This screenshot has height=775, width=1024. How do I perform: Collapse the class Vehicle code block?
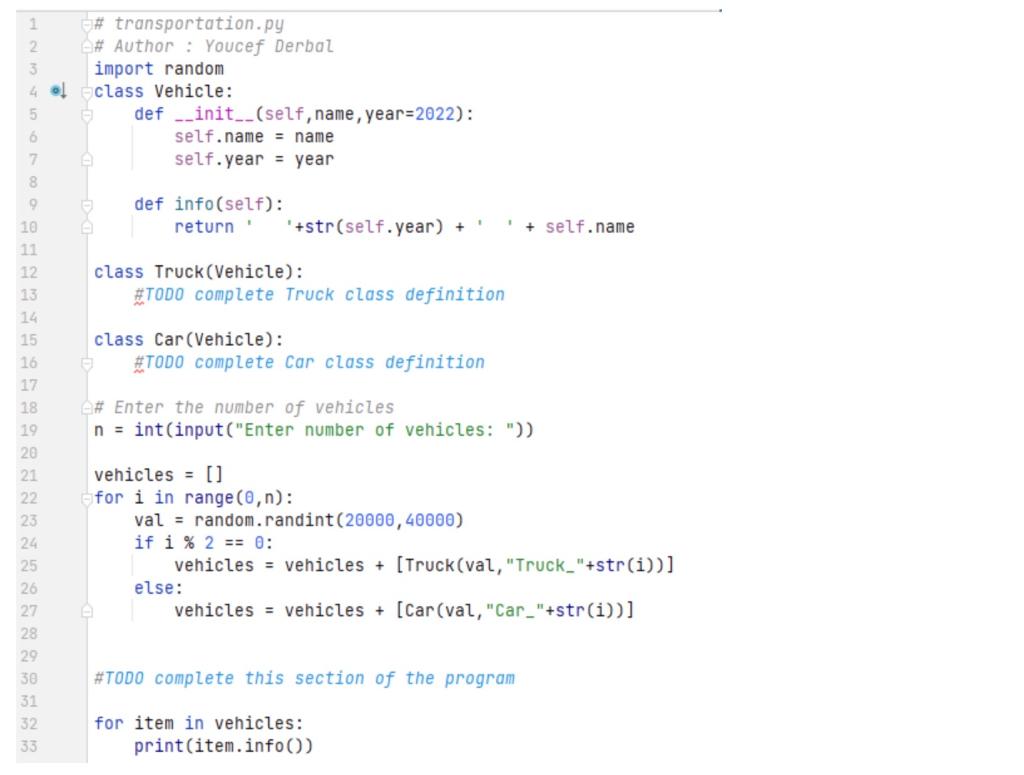[x=87, y=92]
